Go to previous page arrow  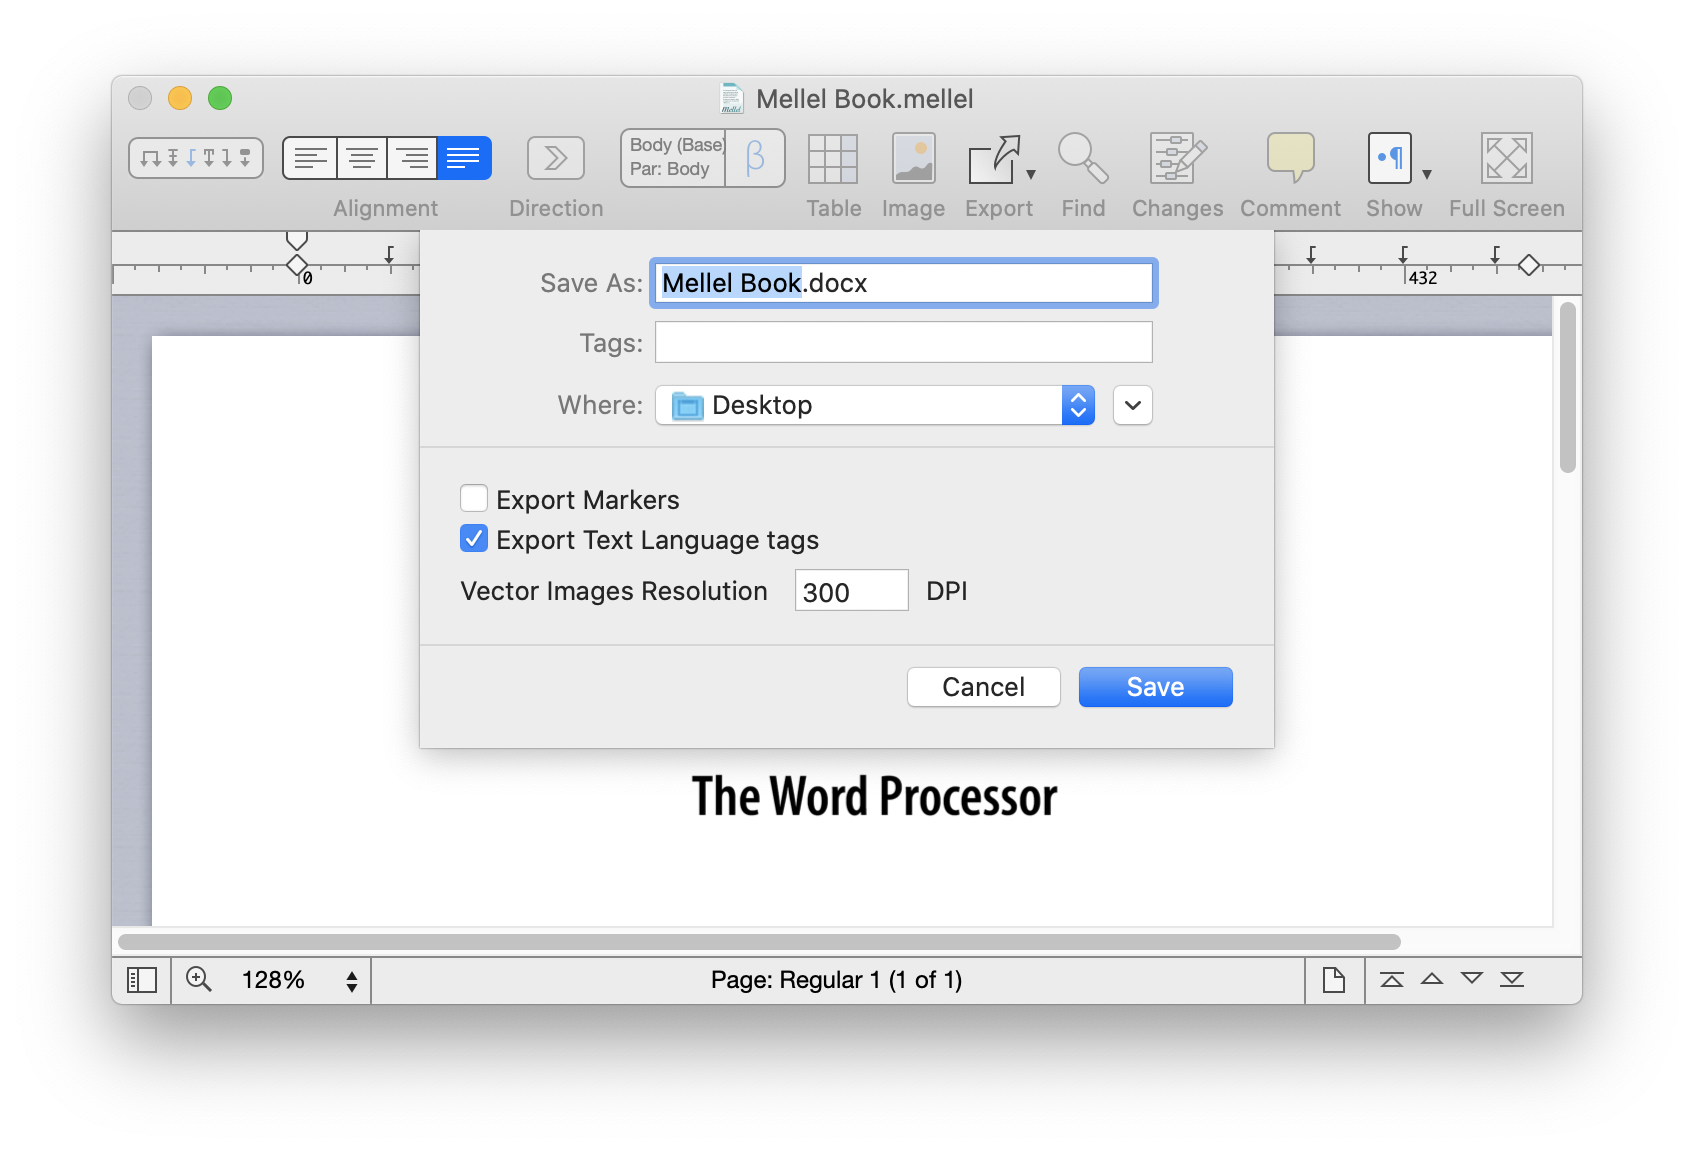(x=1432, y=980)
